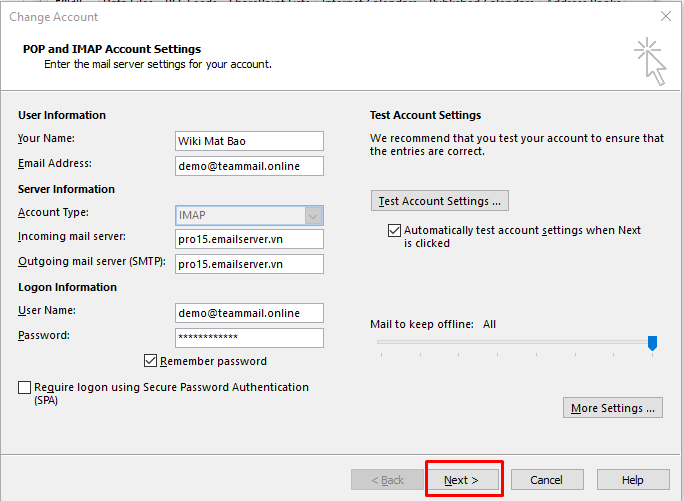
Task: Click the cursor sparkle icon in header
Action: click(x=649, y=61)
